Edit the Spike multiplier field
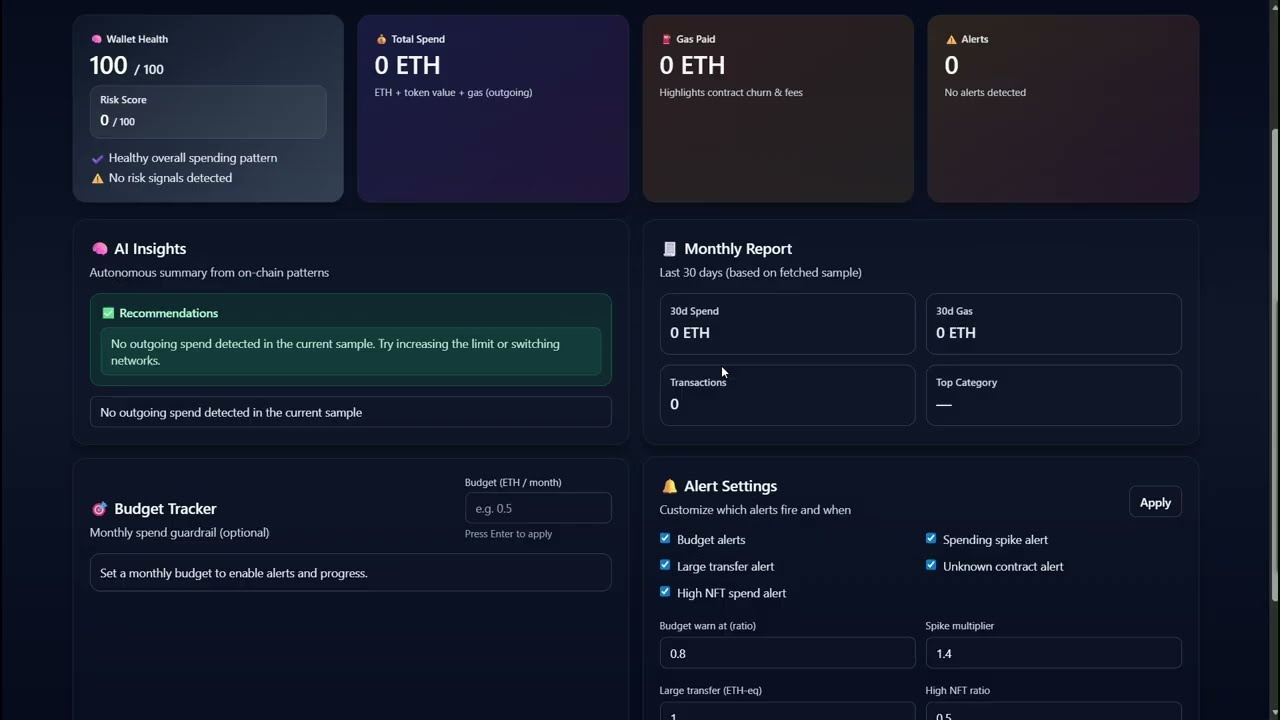 [1053, 653]
